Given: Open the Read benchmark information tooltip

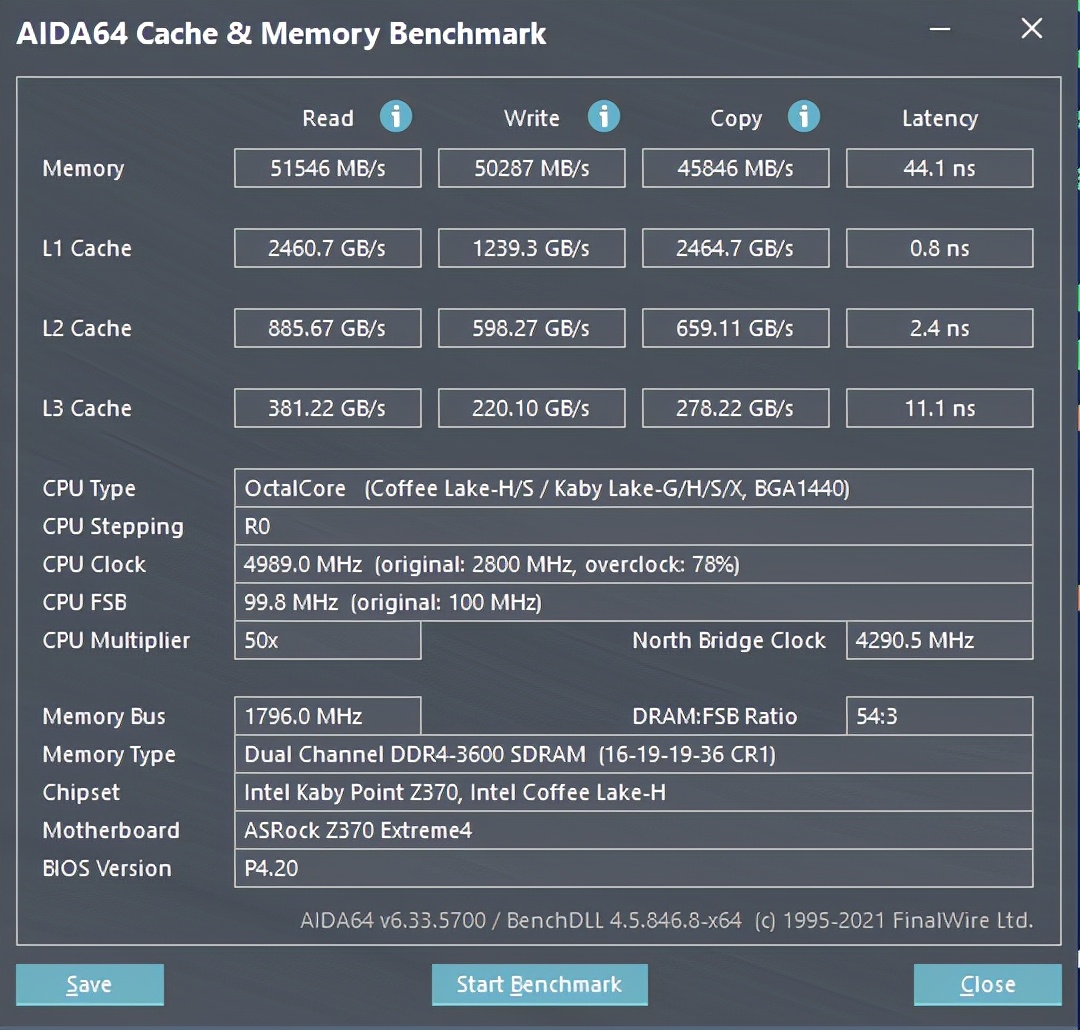Looking at the screenshot, I should [396, 117].
